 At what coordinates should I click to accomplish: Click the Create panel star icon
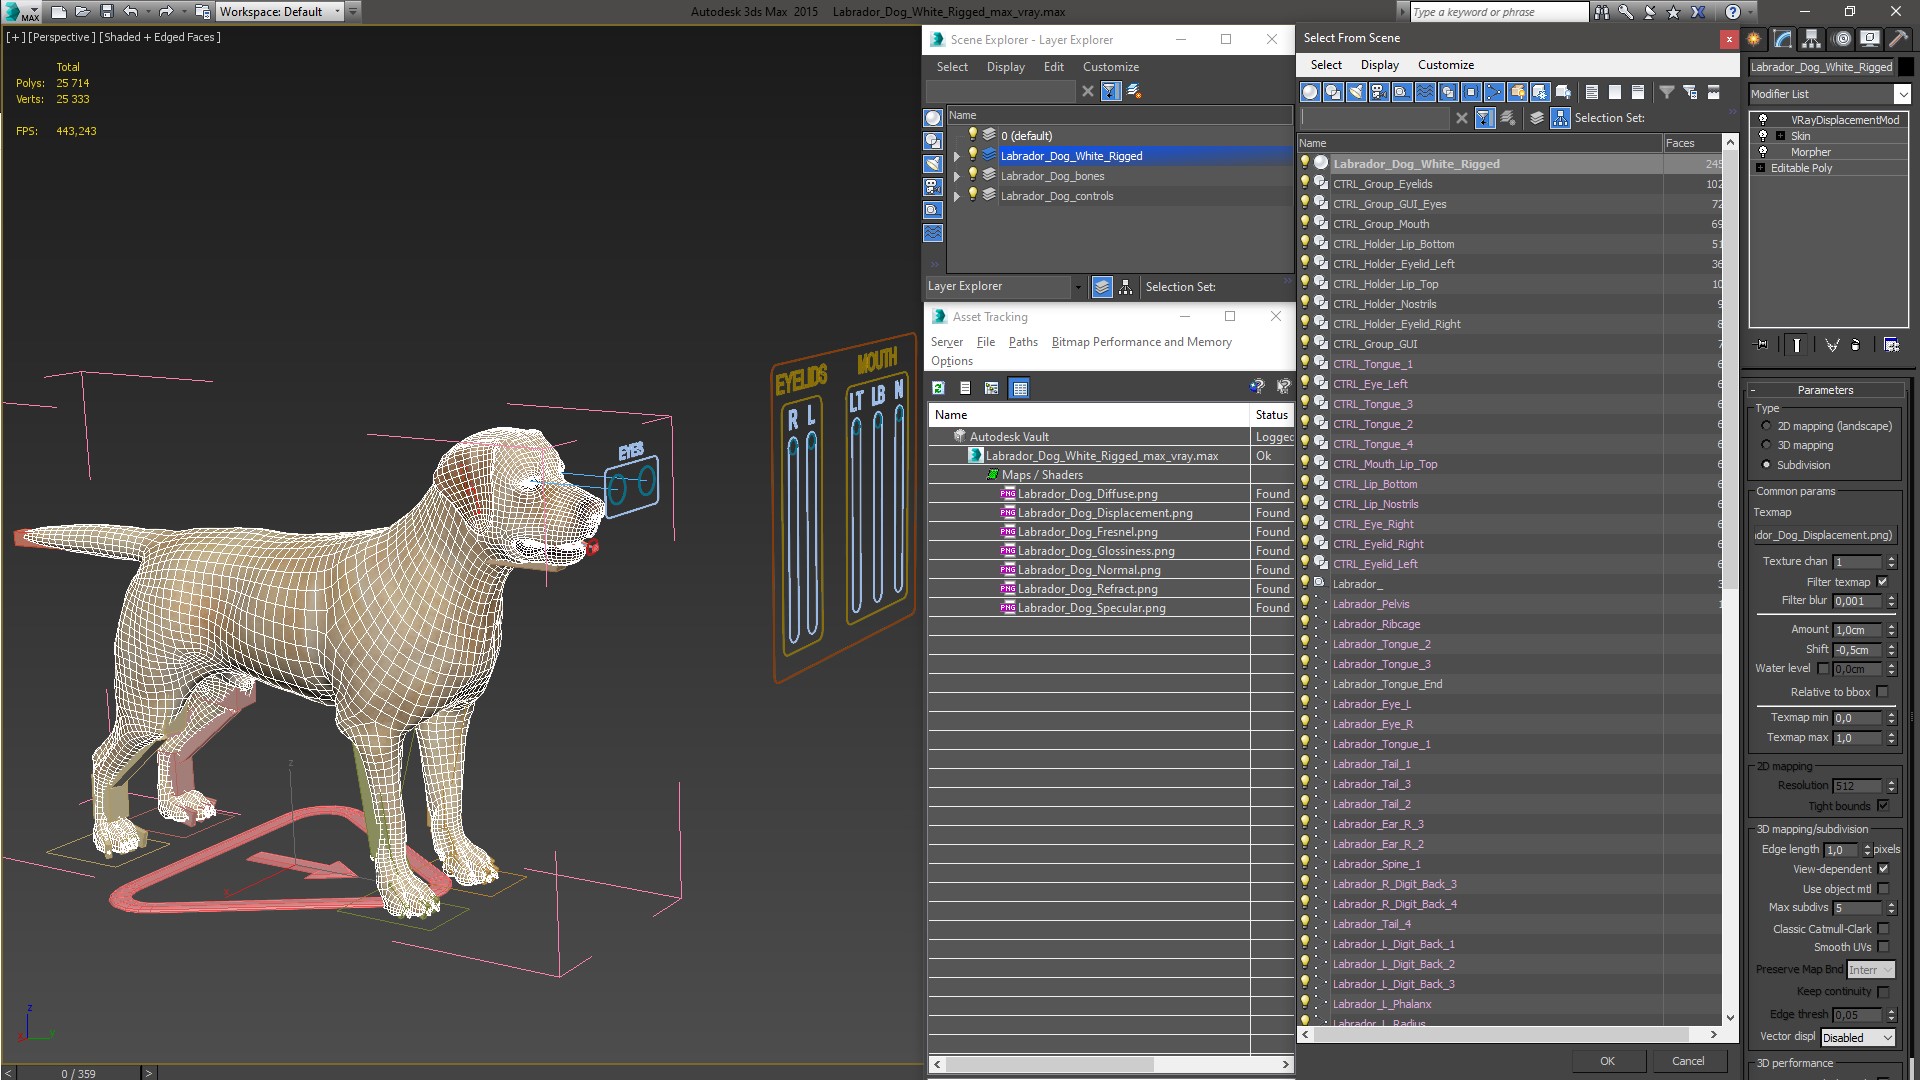coord(1754,39)
